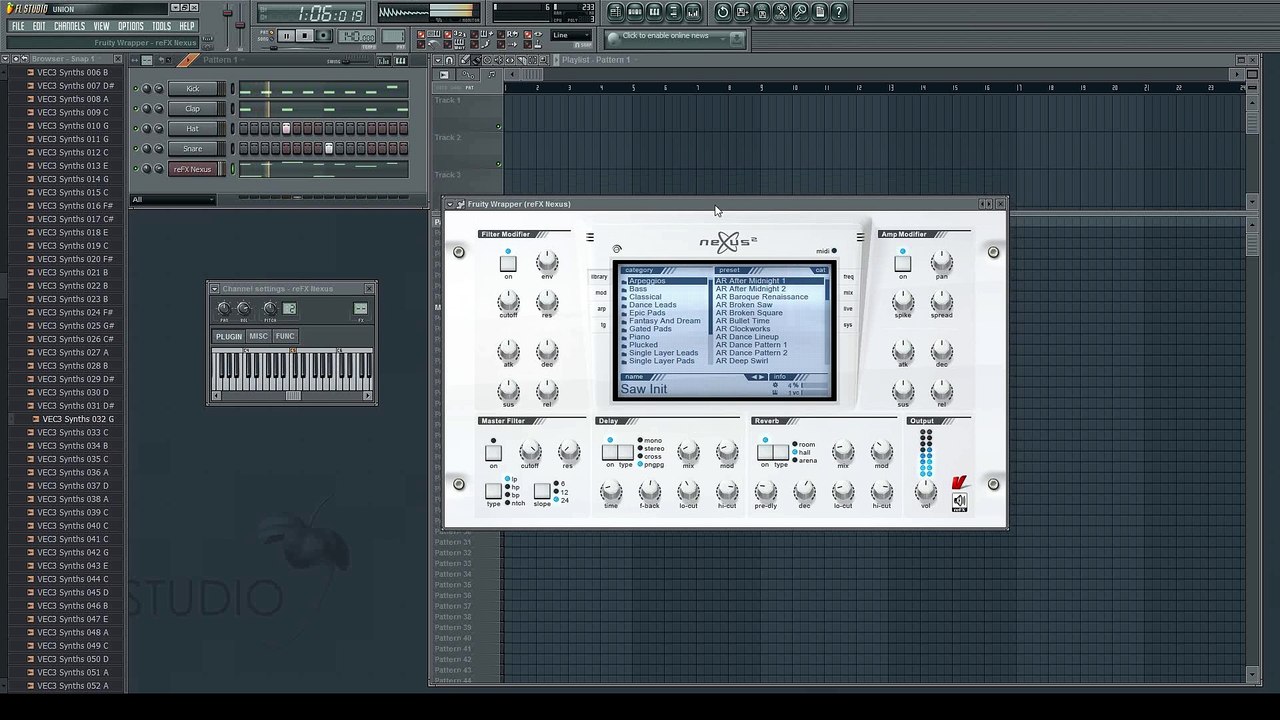Click the Nexus output speaker icon
Image resolution: width=1280 pixels, height=720 pixels.
(960, 501)
